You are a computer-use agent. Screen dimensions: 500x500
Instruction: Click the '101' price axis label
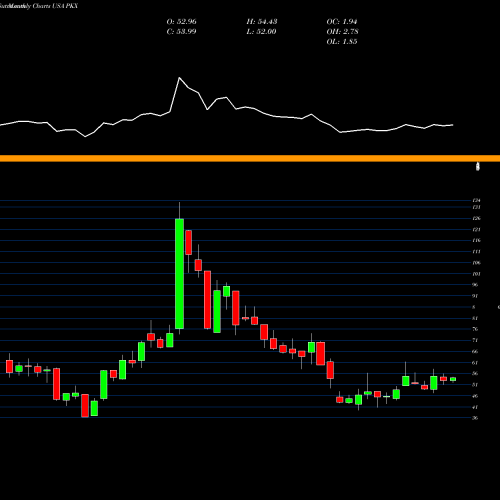476,274
